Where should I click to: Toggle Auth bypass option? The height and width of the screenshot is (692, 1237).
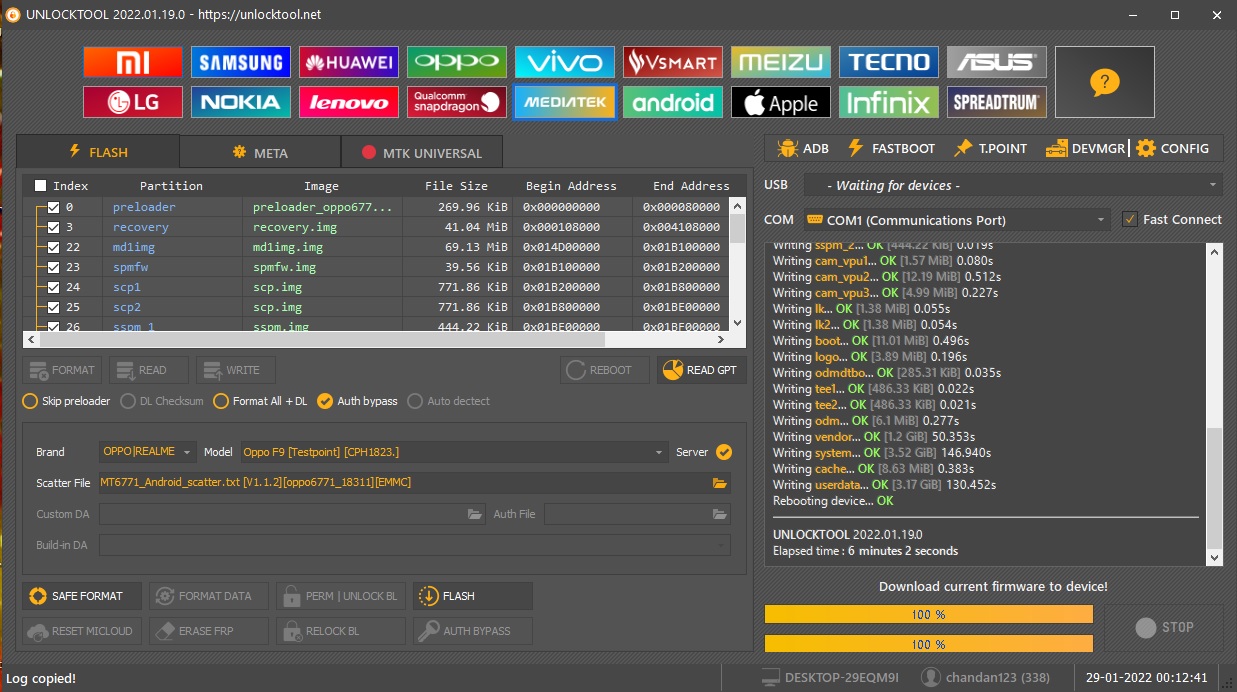pyautogui.click(x=357, y=401)
